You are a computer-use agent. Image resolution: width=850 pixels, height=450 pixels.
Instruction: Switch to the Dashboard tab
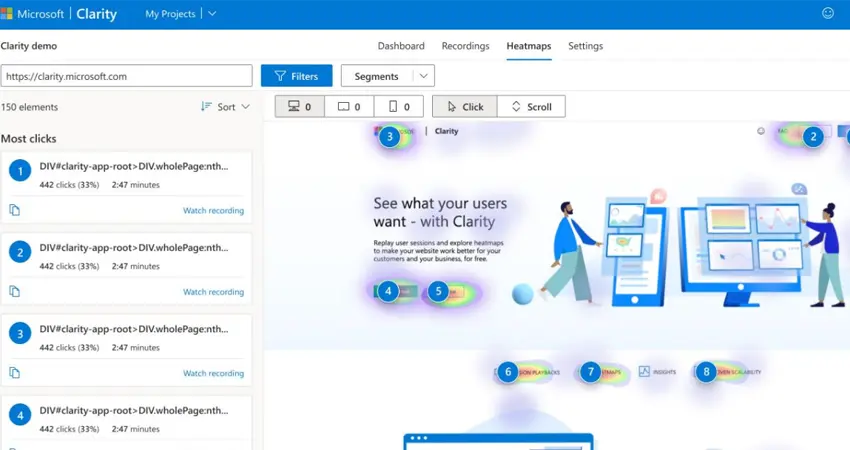[401, 46]
